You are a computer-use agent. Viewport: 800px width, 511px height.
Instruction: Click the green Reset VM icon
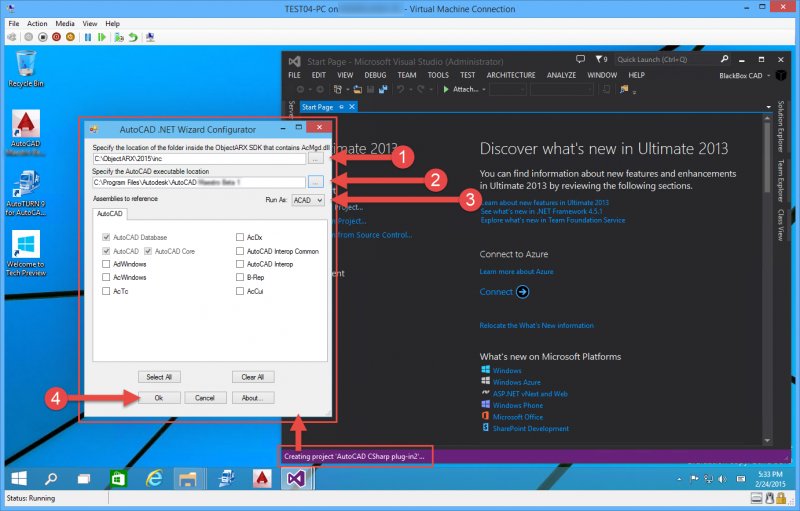[x=102, y=37]
